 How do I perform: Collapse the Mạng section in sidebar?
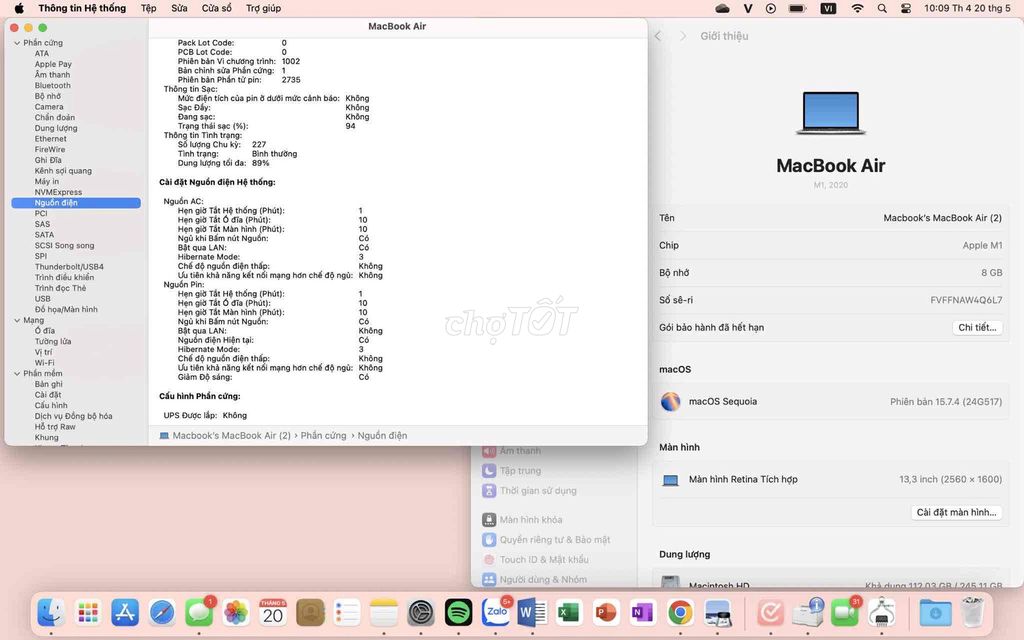tap(17, 320)
